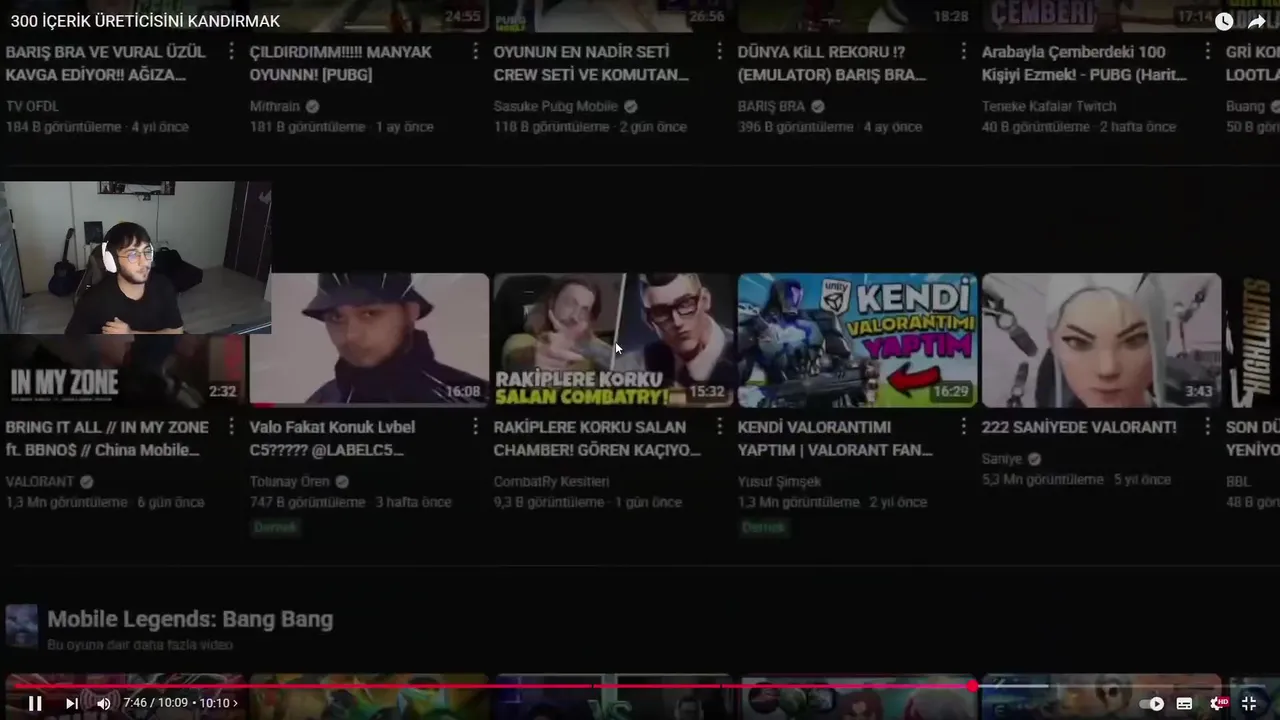This screenshot has height=720, width=1280.
Task: Open three-dot menu for ÇILDIRDIMM MANYAK OYUNNN video
Action: click(475, 51)
